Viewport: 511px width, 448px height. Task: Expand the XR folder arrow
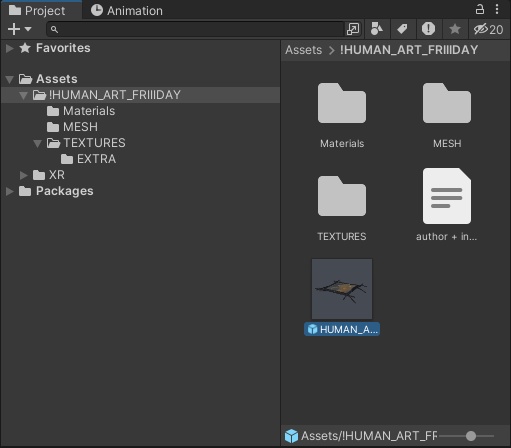(x=23, y=175)
